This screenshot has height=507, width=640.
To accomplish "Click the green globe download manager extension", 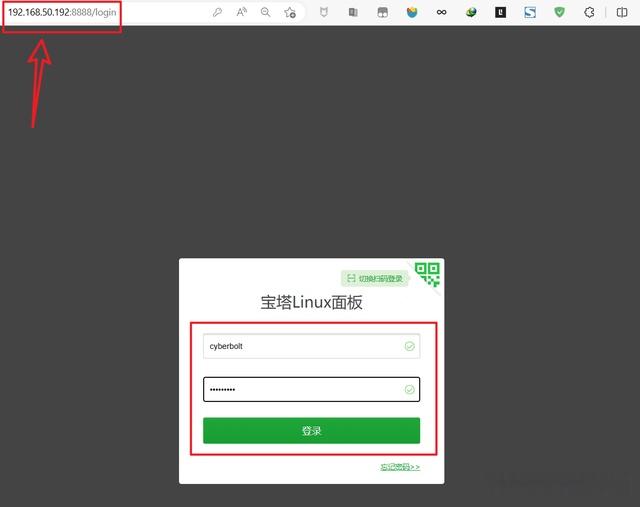I will 471,13.
